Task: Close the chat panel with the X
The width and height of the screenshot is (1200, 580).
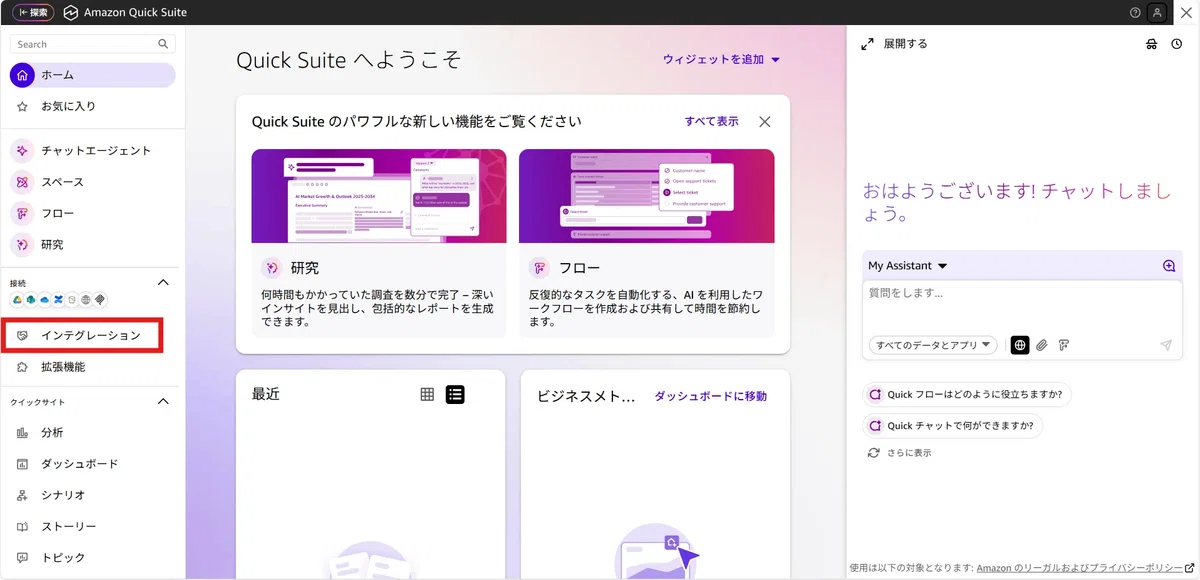Action: (x=1187, y=13)
